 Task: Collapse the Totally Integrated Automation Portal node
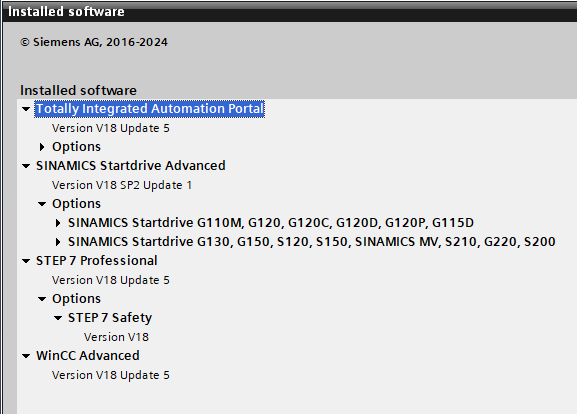pos(26,109)
